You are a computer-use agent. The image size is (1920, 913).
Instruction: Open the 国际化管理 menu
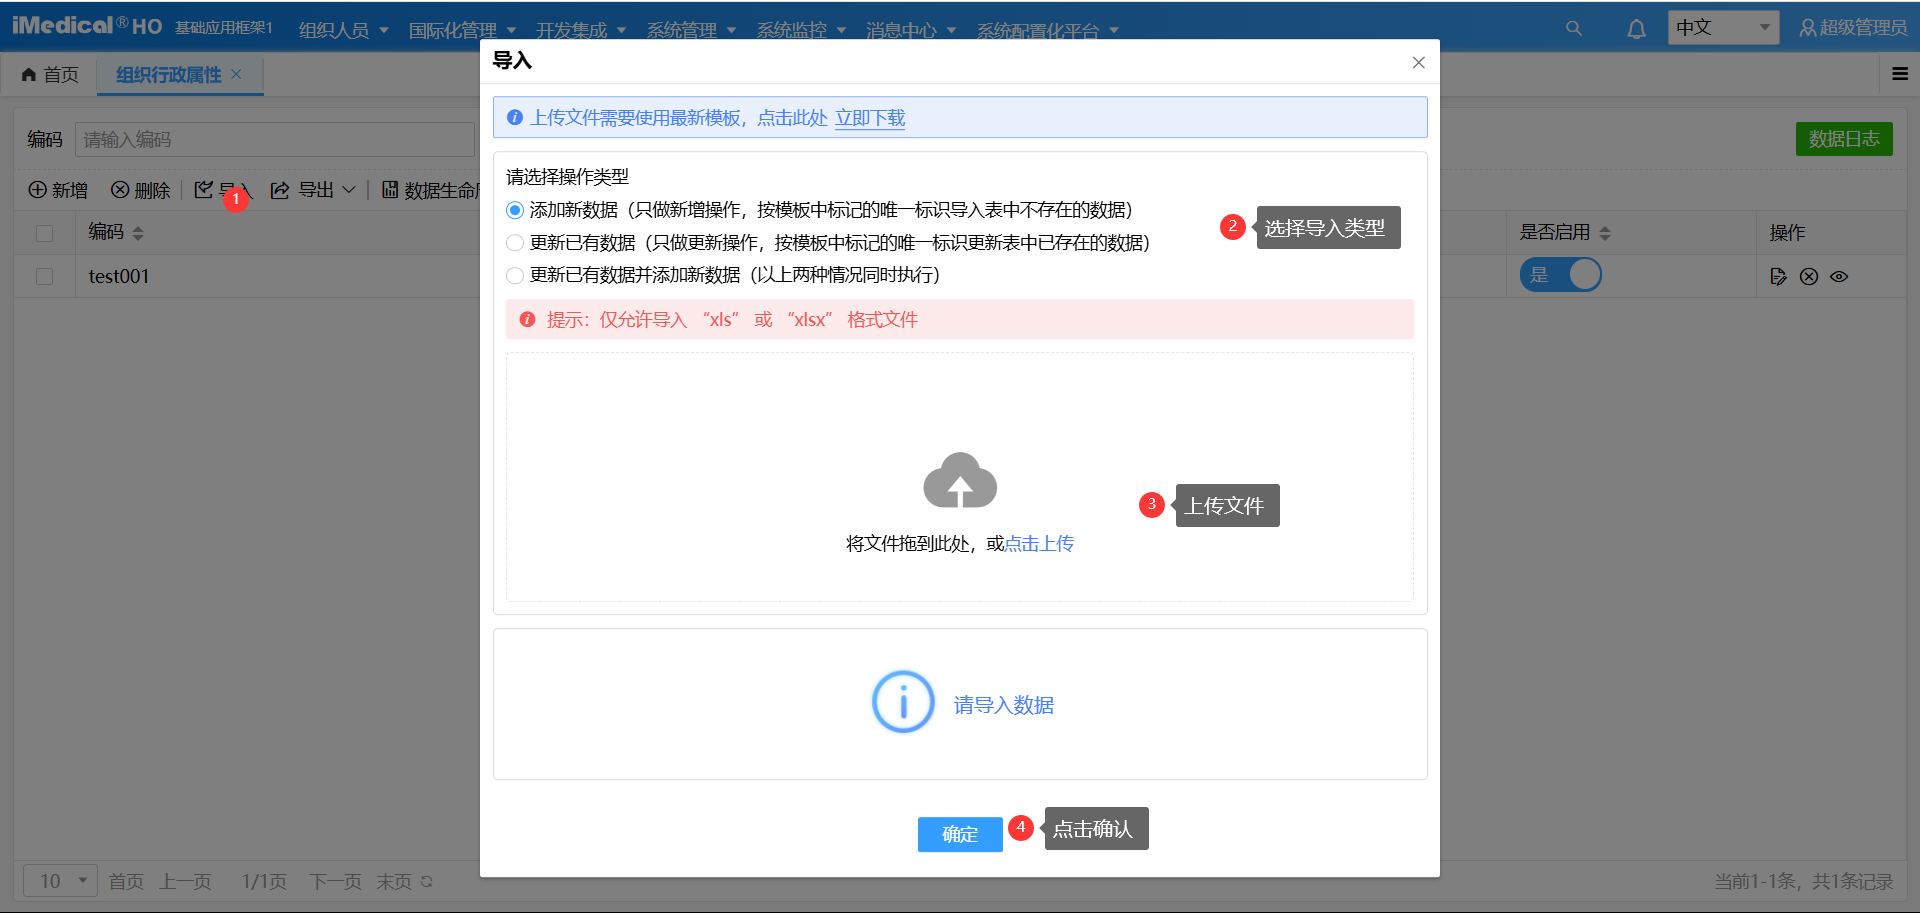[462, 30]
